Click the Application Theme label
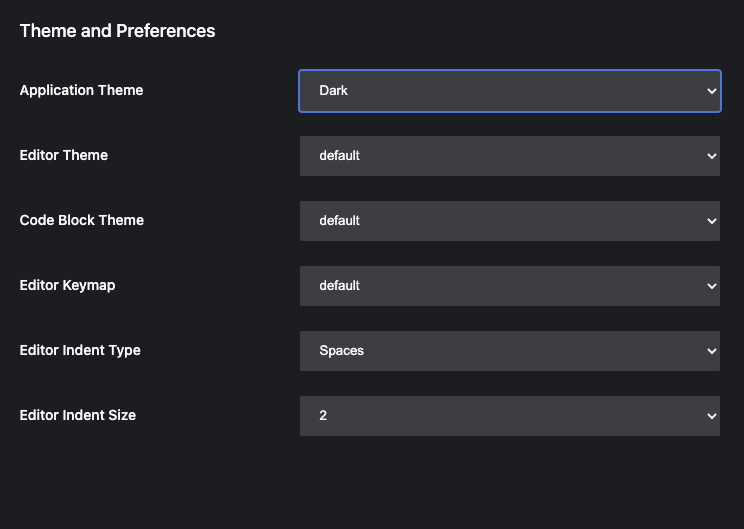The width and height of the screenshot is (744, 529). click(81, 90)
